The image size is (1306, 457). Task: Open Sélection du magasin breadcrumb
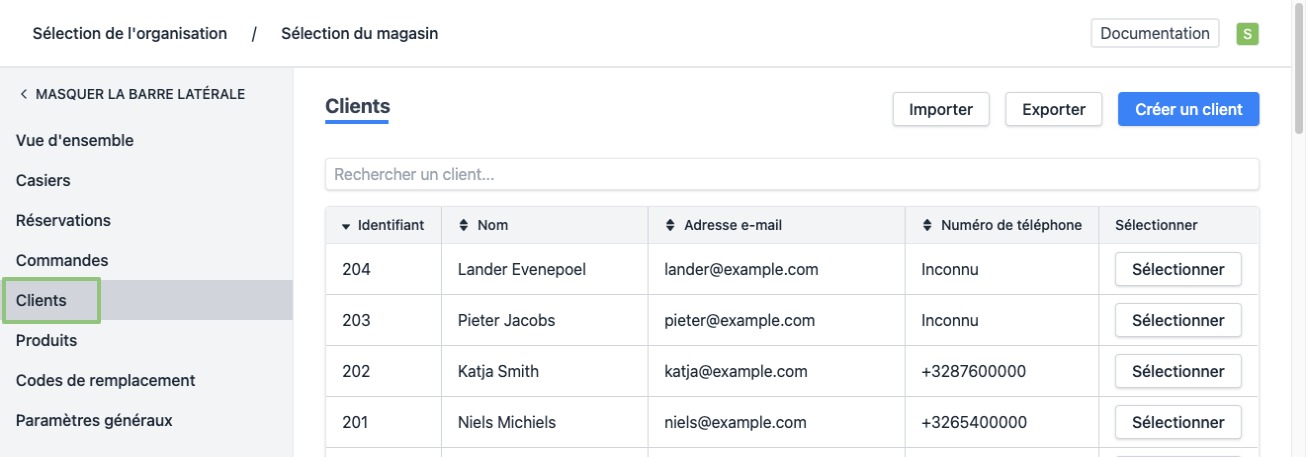(x=359, y=34)
